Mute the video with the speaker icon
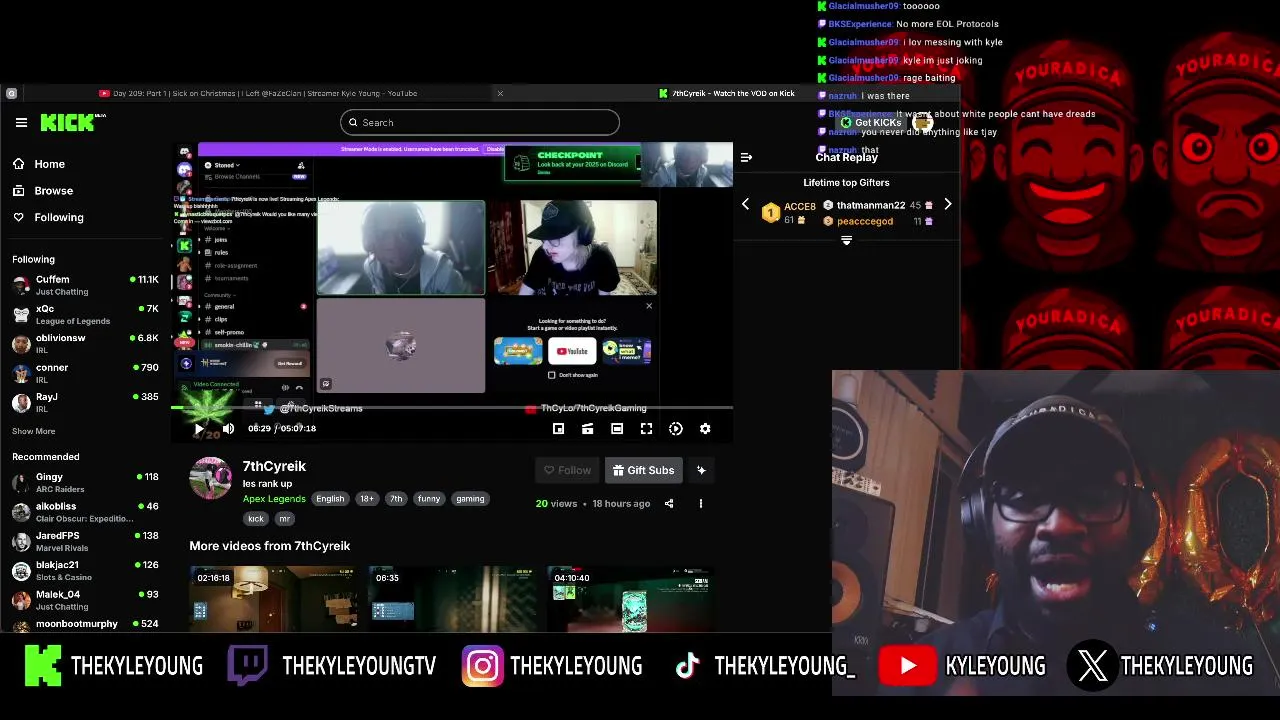The width and height of the screenshot is (1280, 720). [x=228, y=428]
